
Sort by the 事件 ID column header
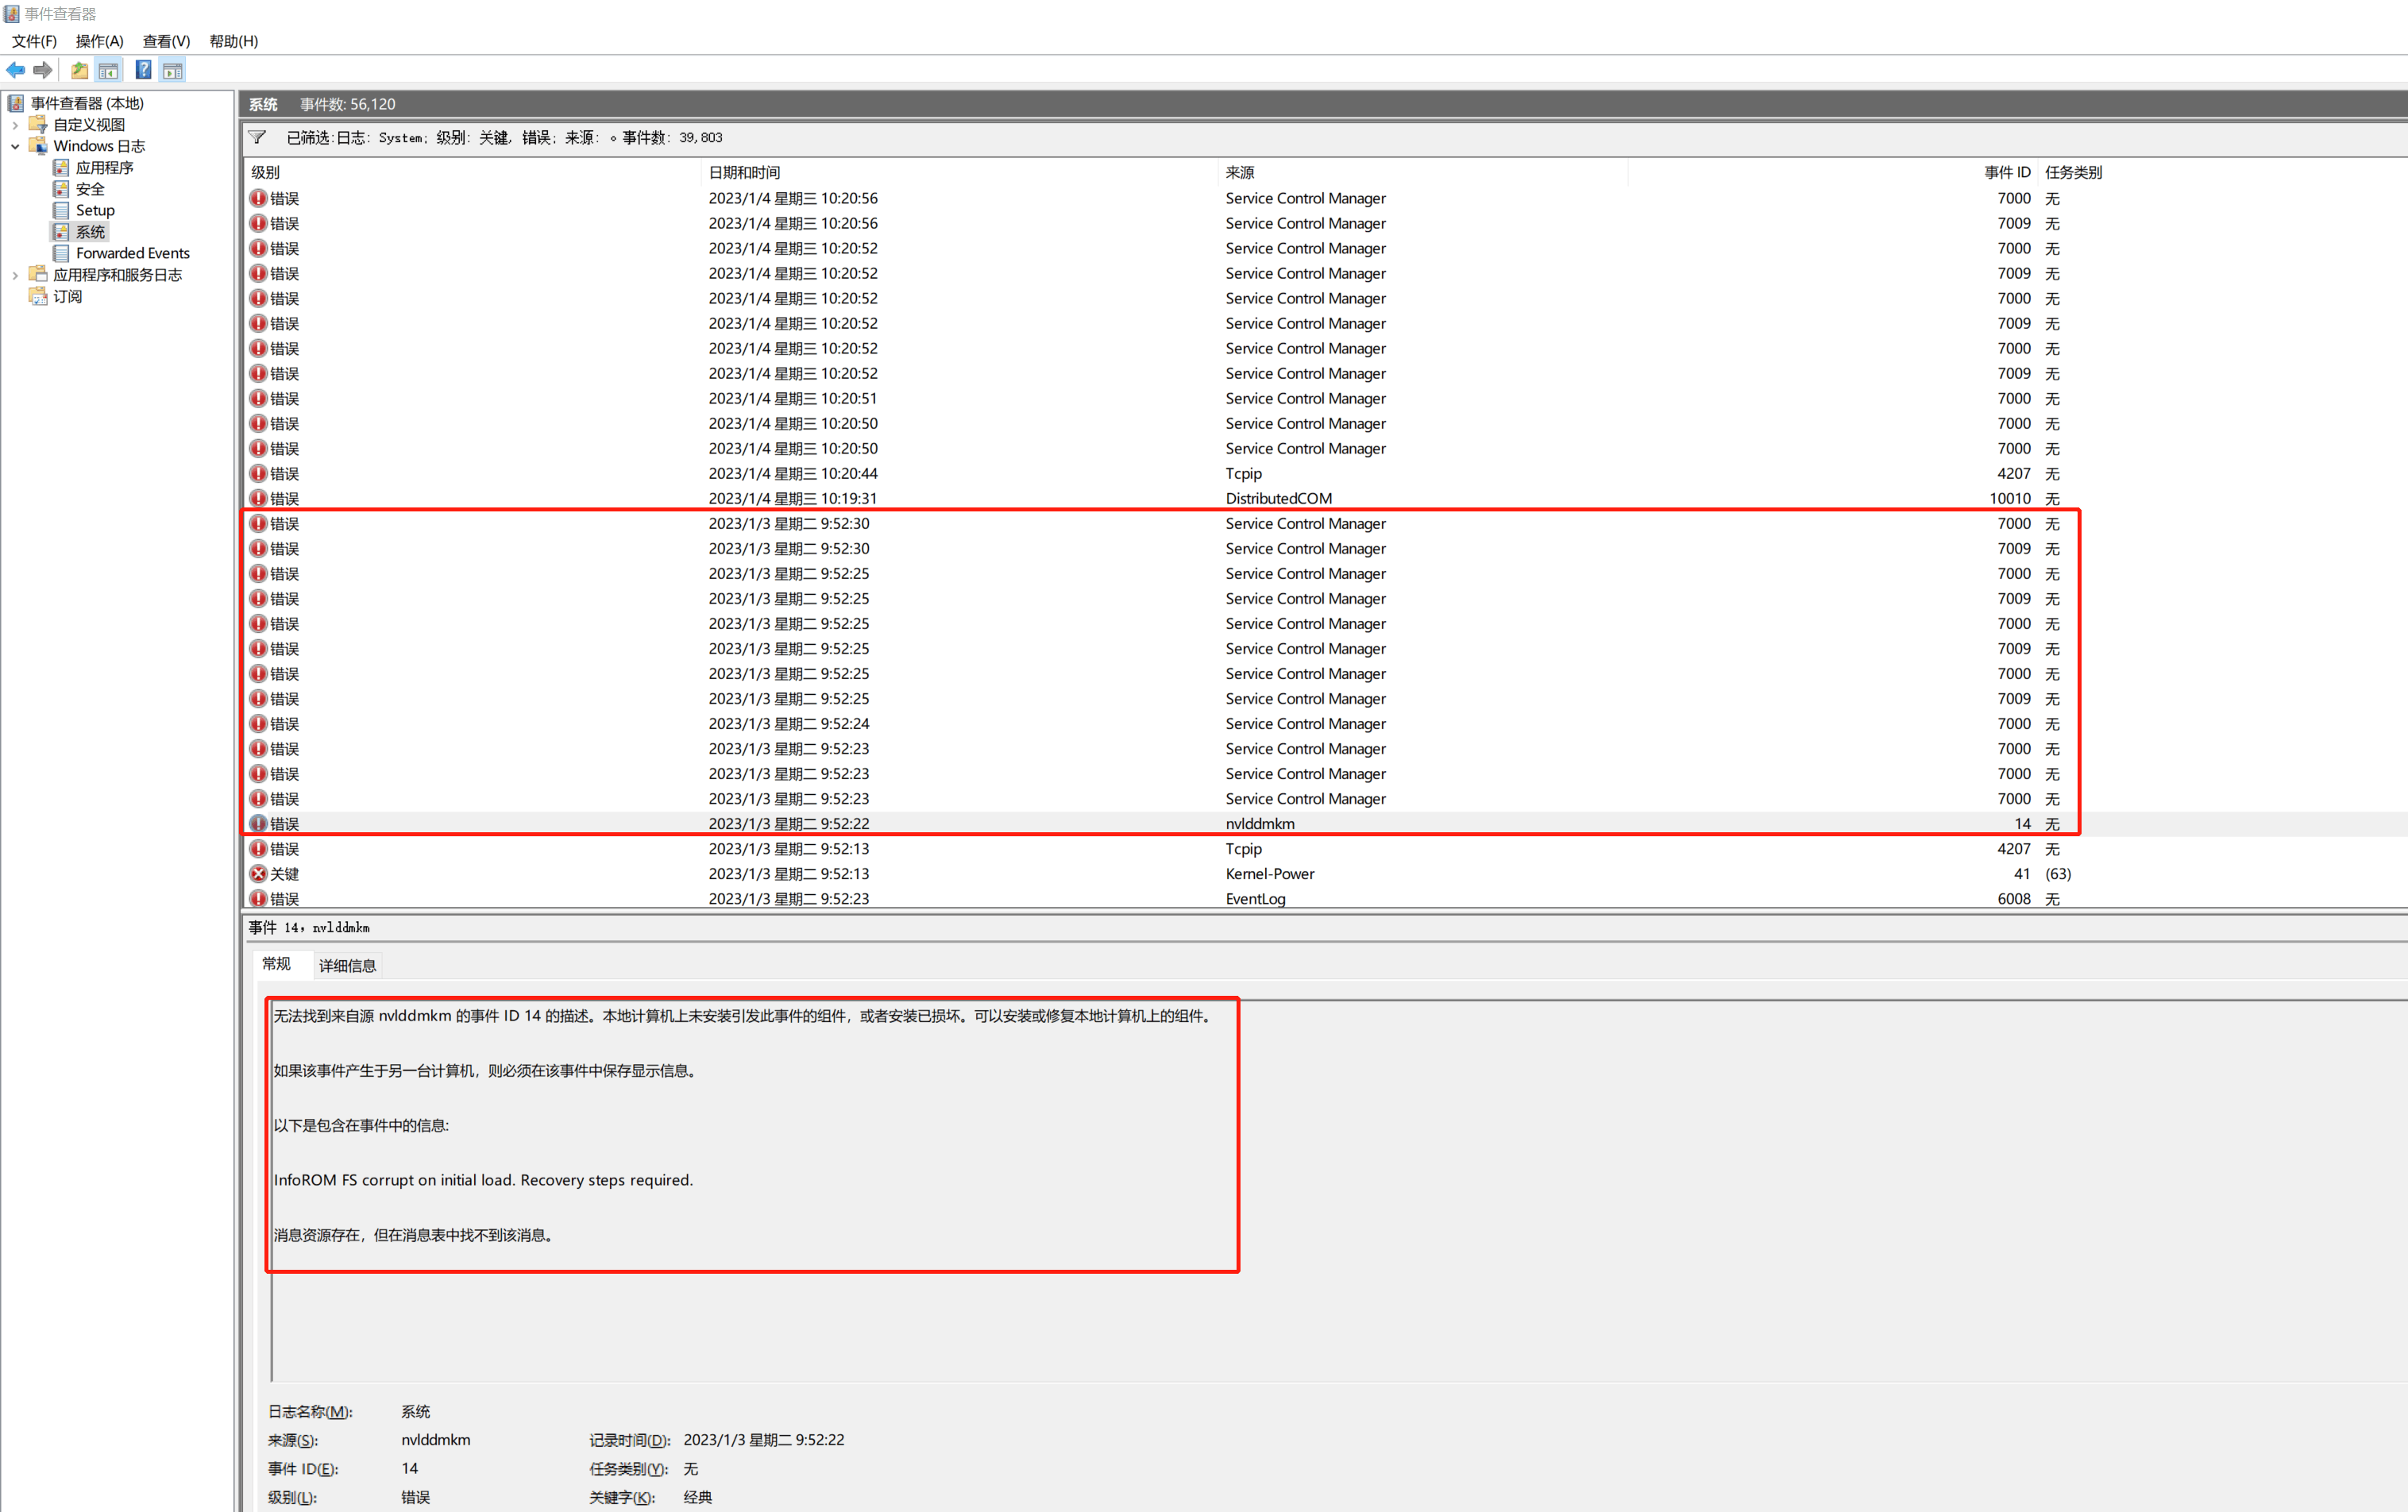[2006, 172]
